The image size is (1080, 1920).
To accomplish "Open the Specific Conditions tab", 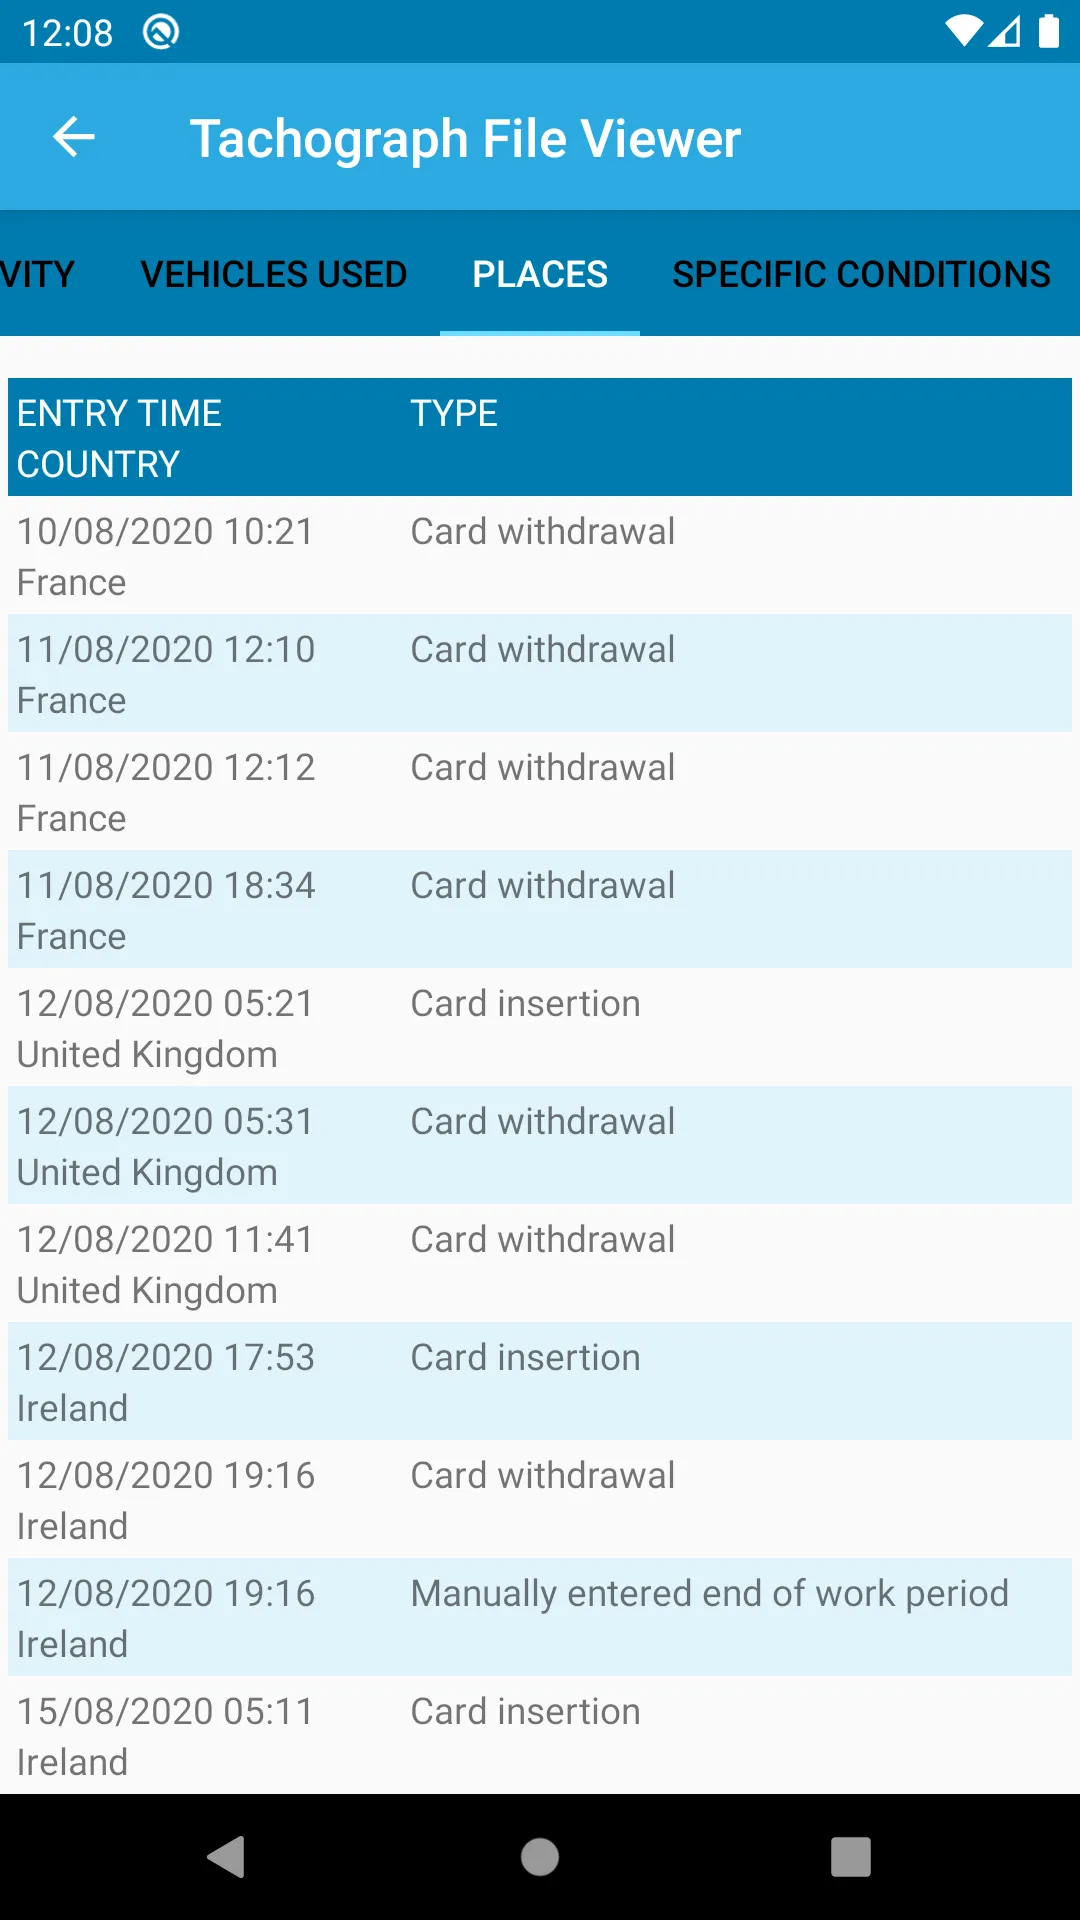I will 861,274.
